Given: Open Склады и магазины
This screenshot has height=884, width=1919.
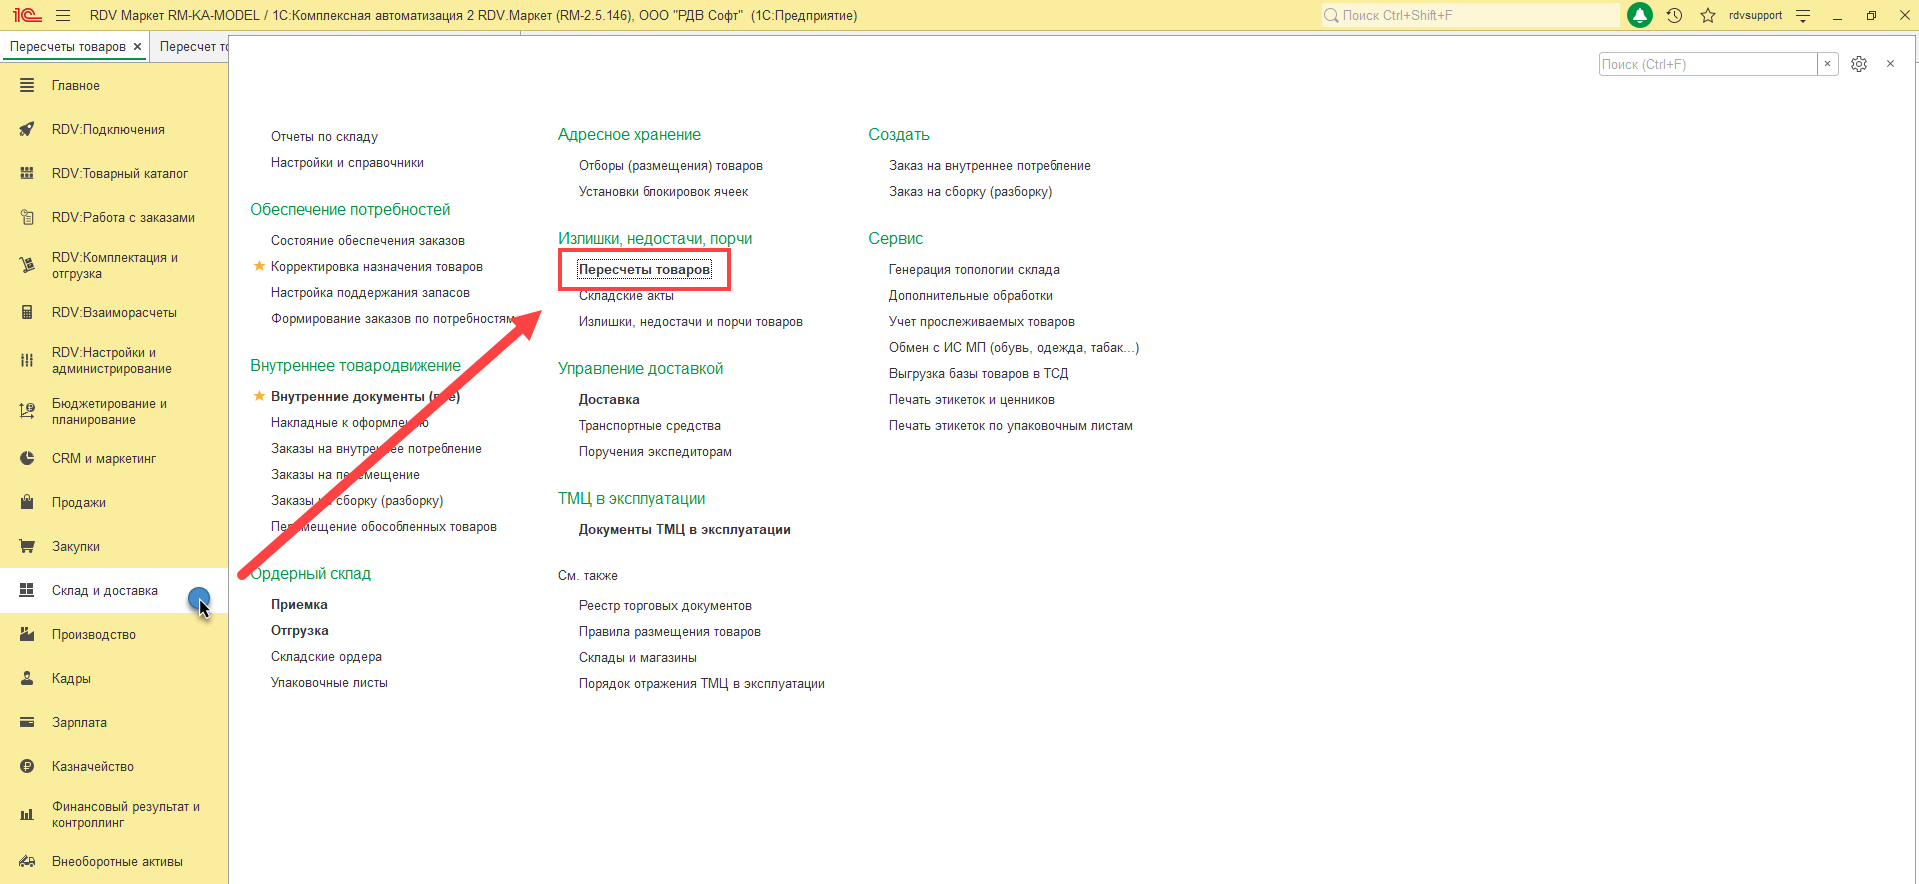Looking at the screenshot, I should [637, 658].
